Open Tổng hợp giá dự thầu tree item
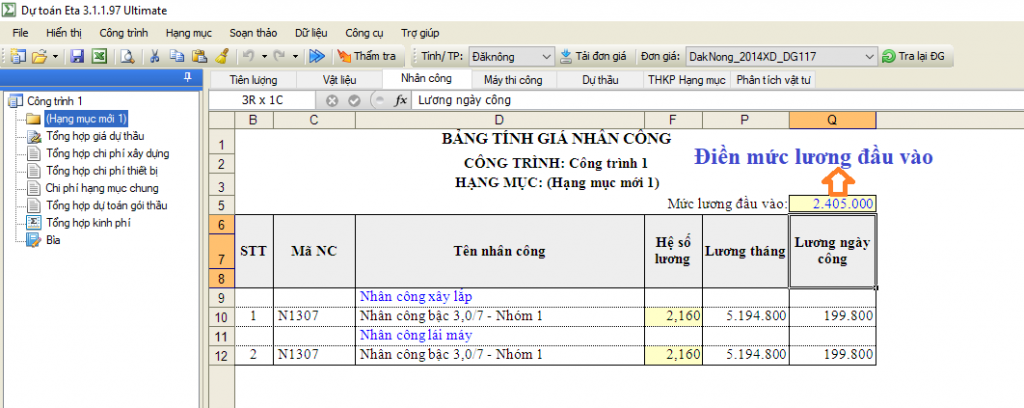This screenshot has width=1024, height=408. pos(95,136)
